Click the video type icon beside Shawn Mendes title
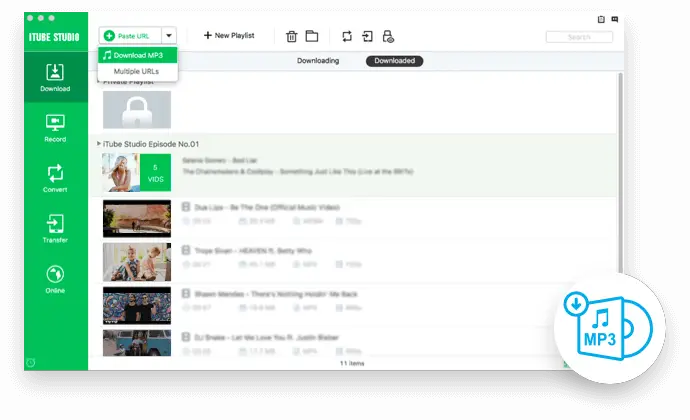 [186, 293]
